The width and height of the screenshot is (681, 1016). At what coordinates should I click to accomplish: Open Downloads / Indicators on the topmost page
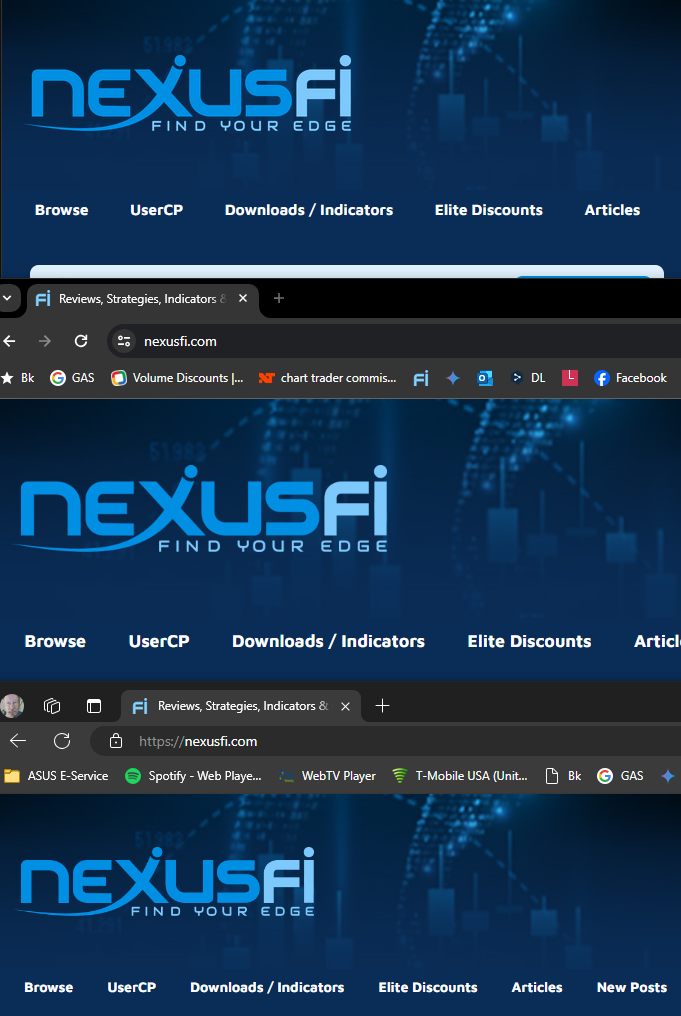[x=309, y=210]
